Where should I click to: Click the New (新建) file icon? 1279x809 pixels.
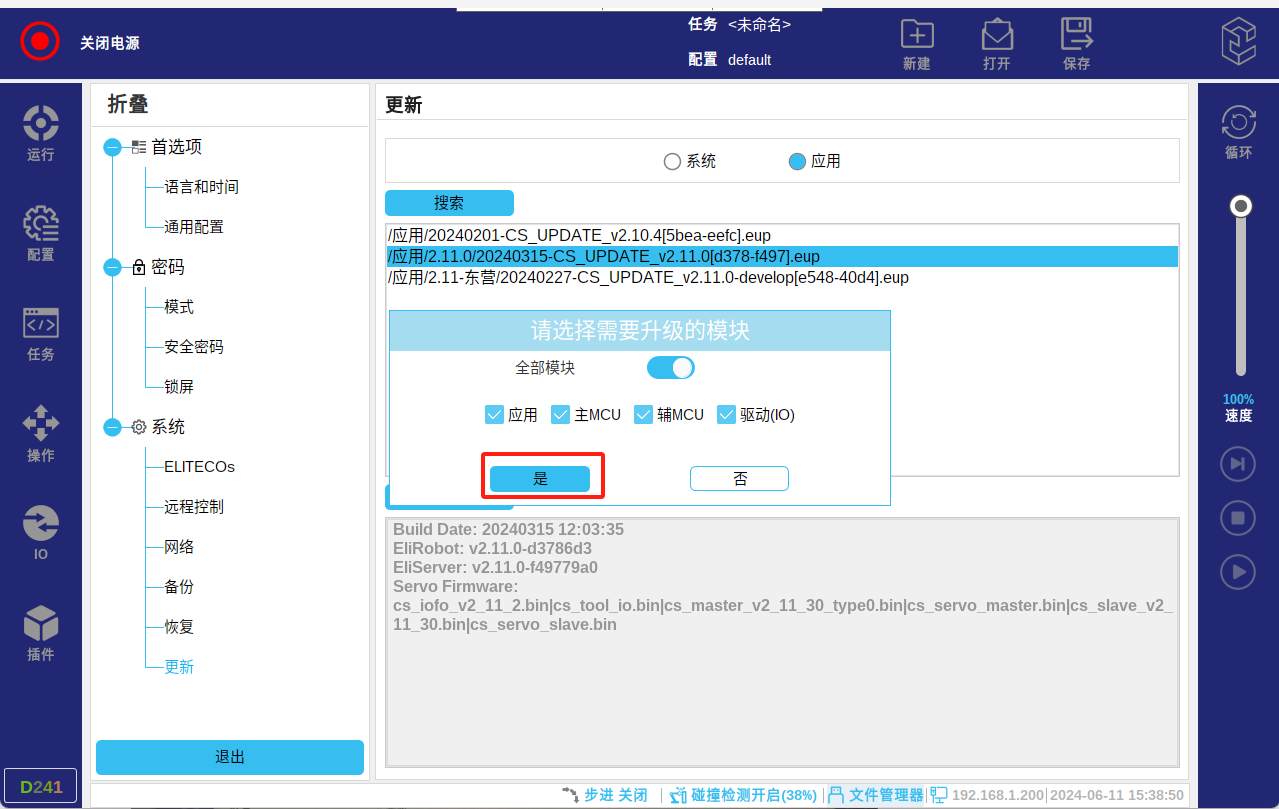point(916,44)
